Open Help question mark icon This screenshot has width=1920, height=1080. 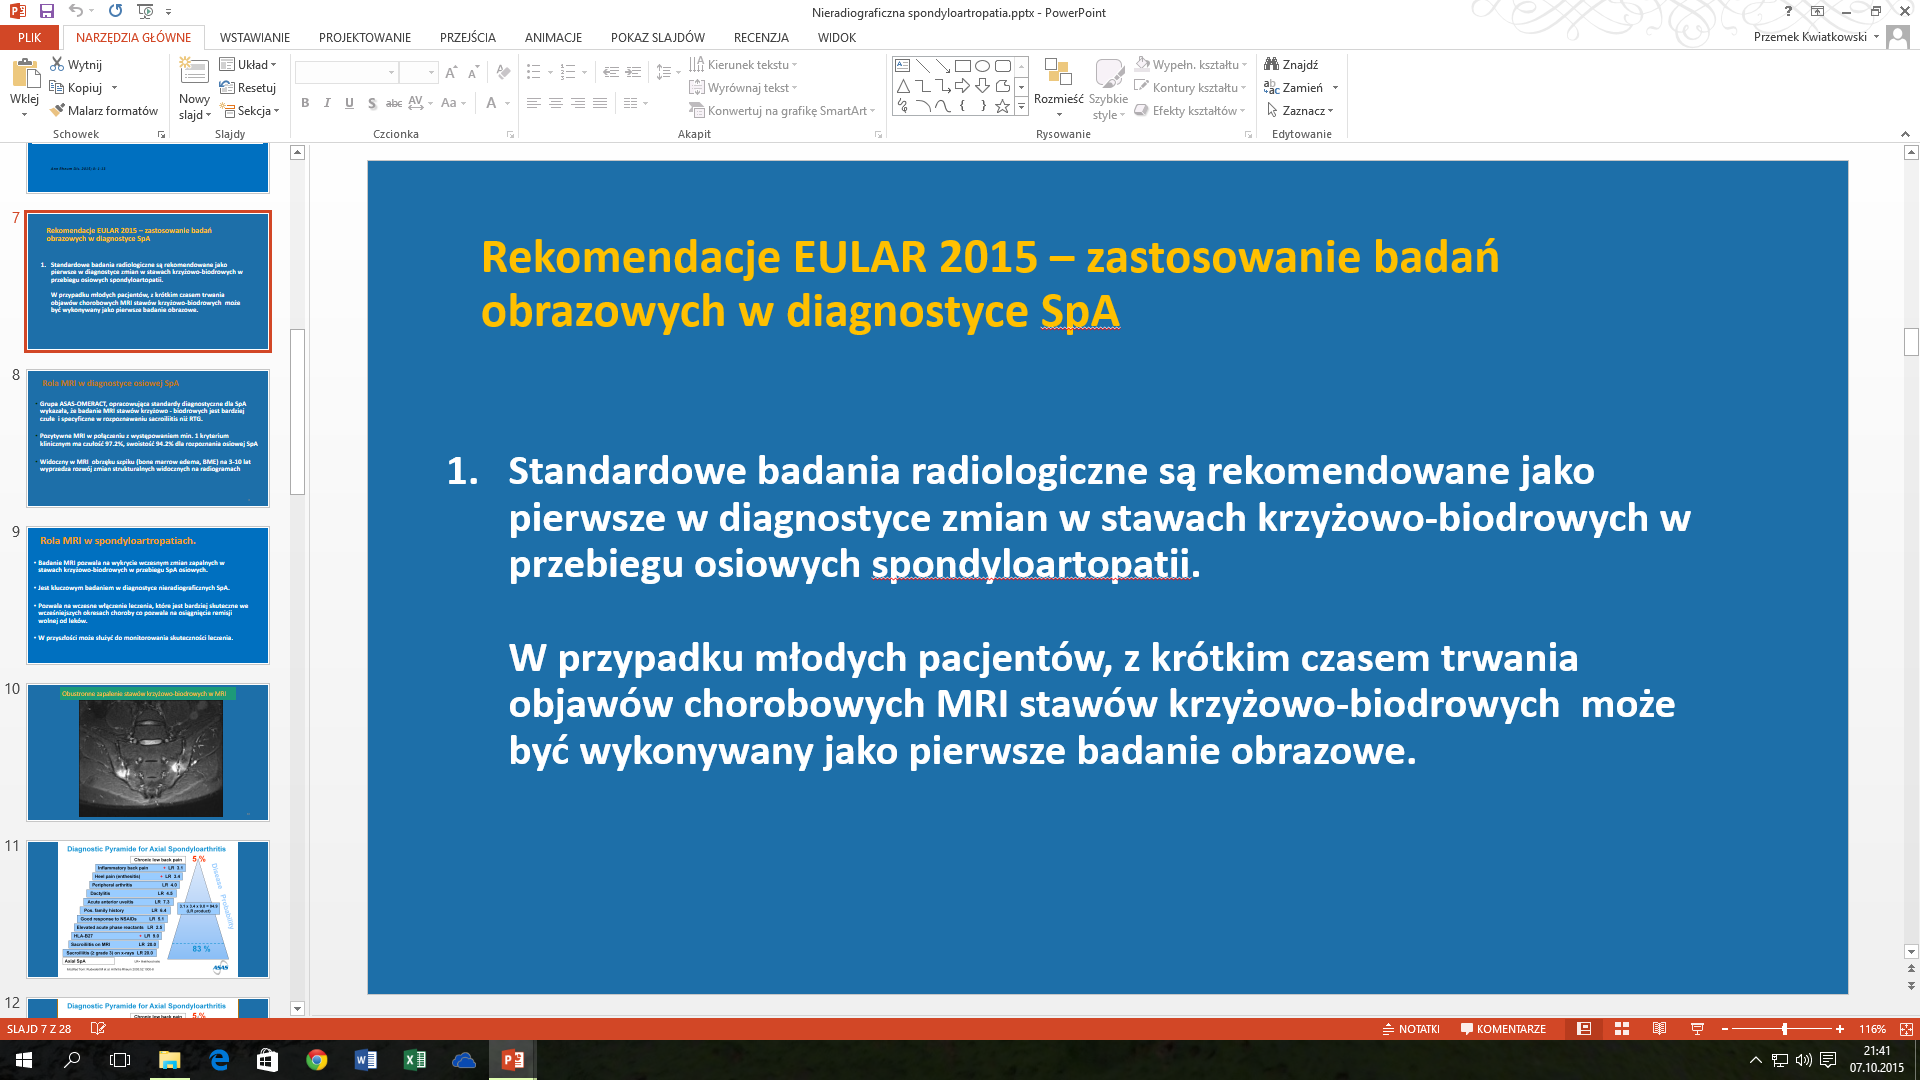[1789, 11]
